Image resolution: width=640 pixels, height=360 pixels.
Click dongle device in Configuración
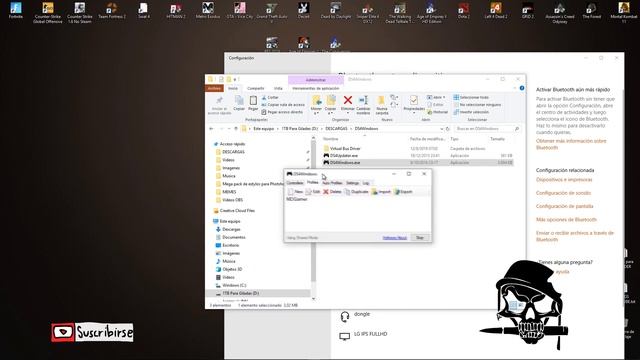[355, 315]
